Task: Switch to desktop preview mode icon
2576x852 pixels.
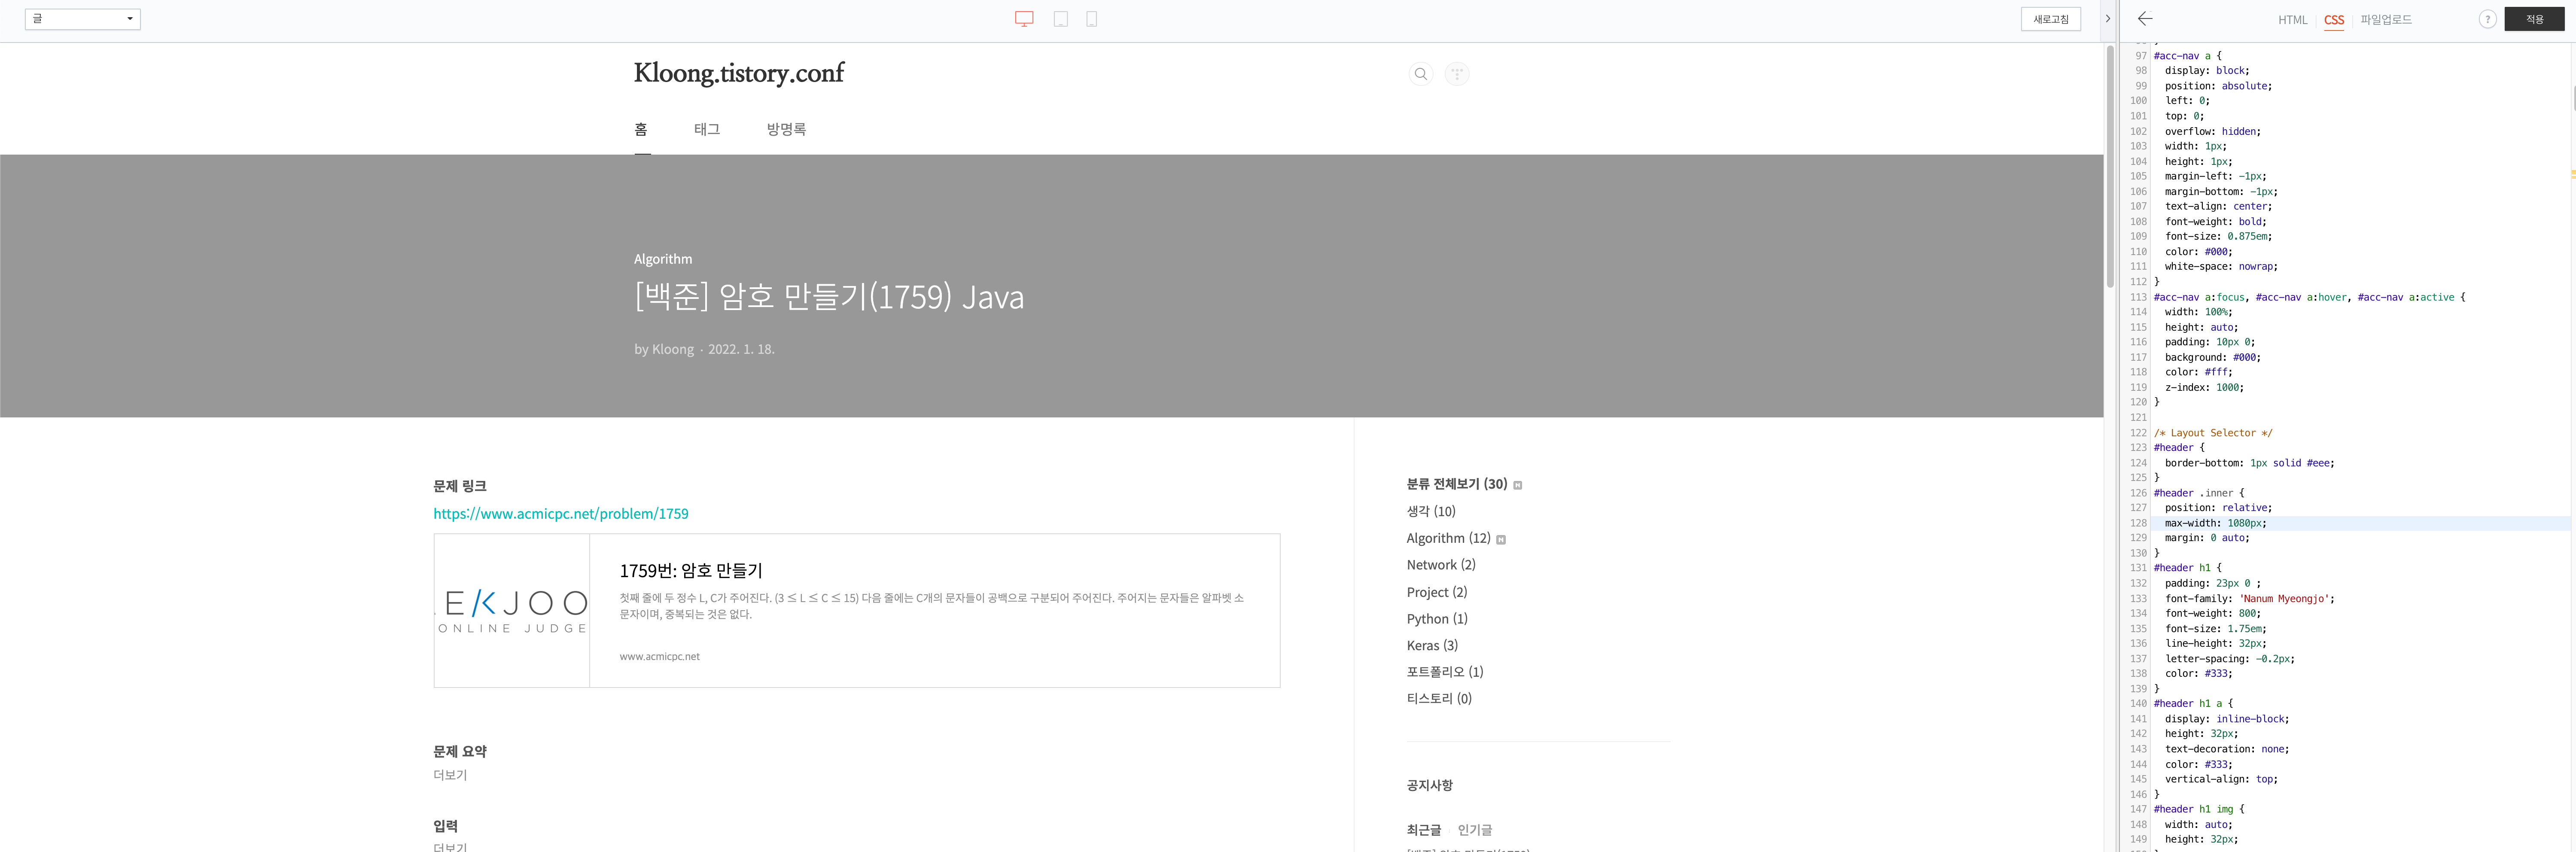Action: (1024, 19)
